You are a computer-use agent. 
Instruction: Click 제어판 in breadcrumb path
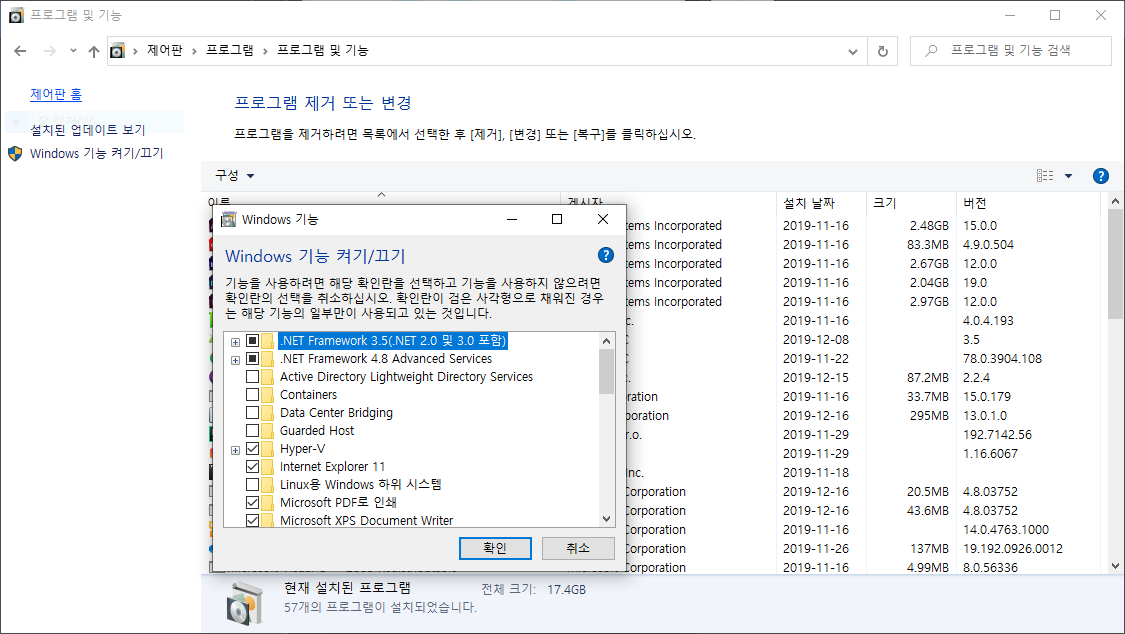(165, 50)
